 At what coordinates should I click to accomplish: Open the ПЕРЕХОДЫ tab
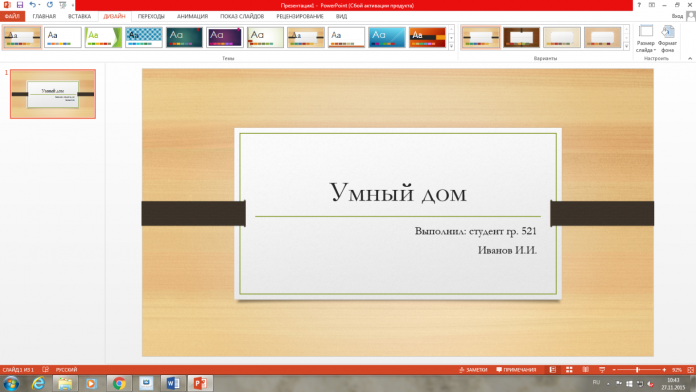[x=151, y=16]
